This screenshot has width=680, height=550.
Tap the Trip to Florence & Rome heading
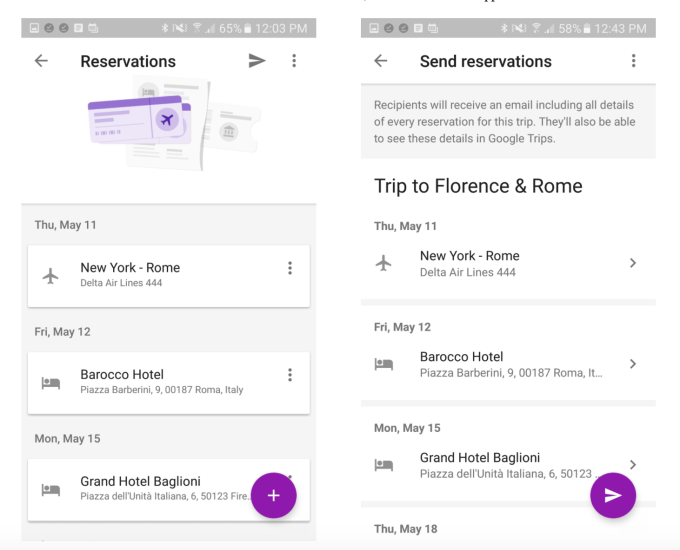tap(478, 186)
